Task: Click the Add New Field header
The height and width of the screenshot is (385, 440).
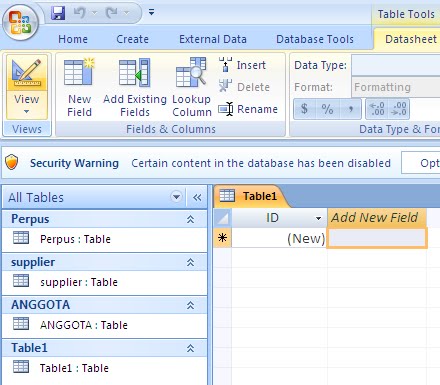Action: point(377,218)
